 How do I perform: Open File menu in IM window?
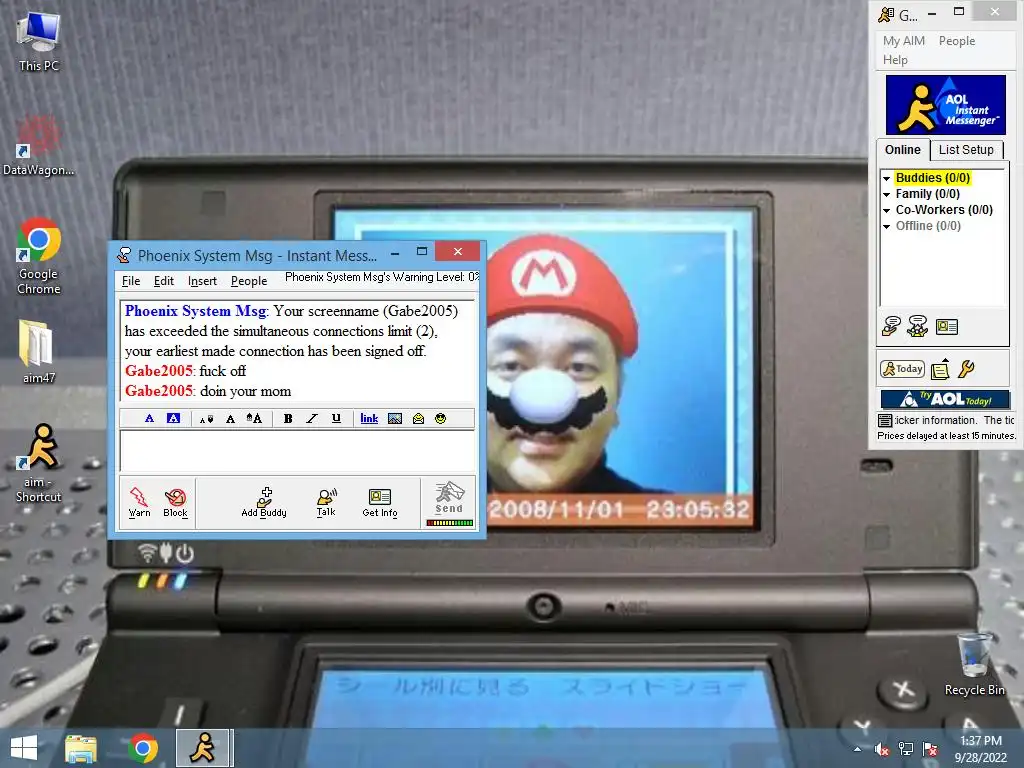(131, 281)
